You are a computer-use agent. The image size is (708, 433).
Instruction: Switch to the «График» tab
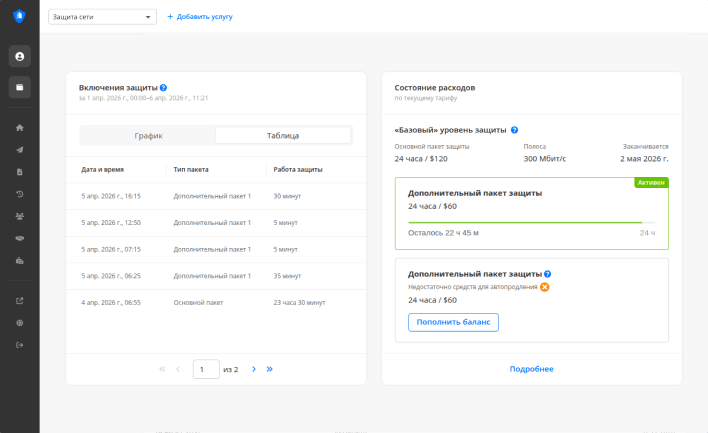(x=148, y=135)
